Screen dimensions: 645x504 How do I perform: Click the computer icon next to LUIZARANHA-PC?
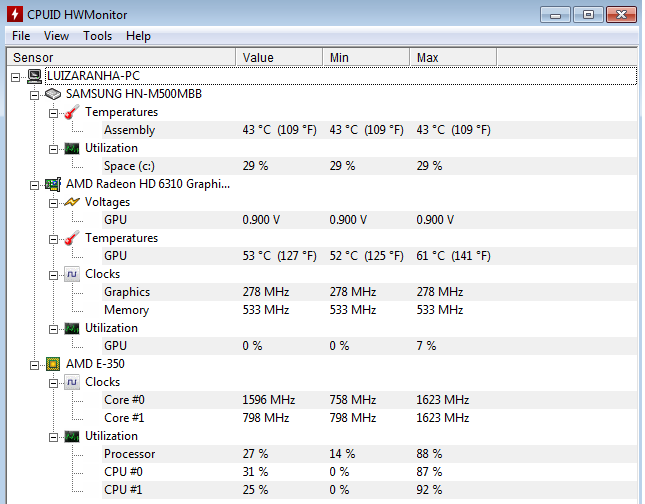coord(34,76)
